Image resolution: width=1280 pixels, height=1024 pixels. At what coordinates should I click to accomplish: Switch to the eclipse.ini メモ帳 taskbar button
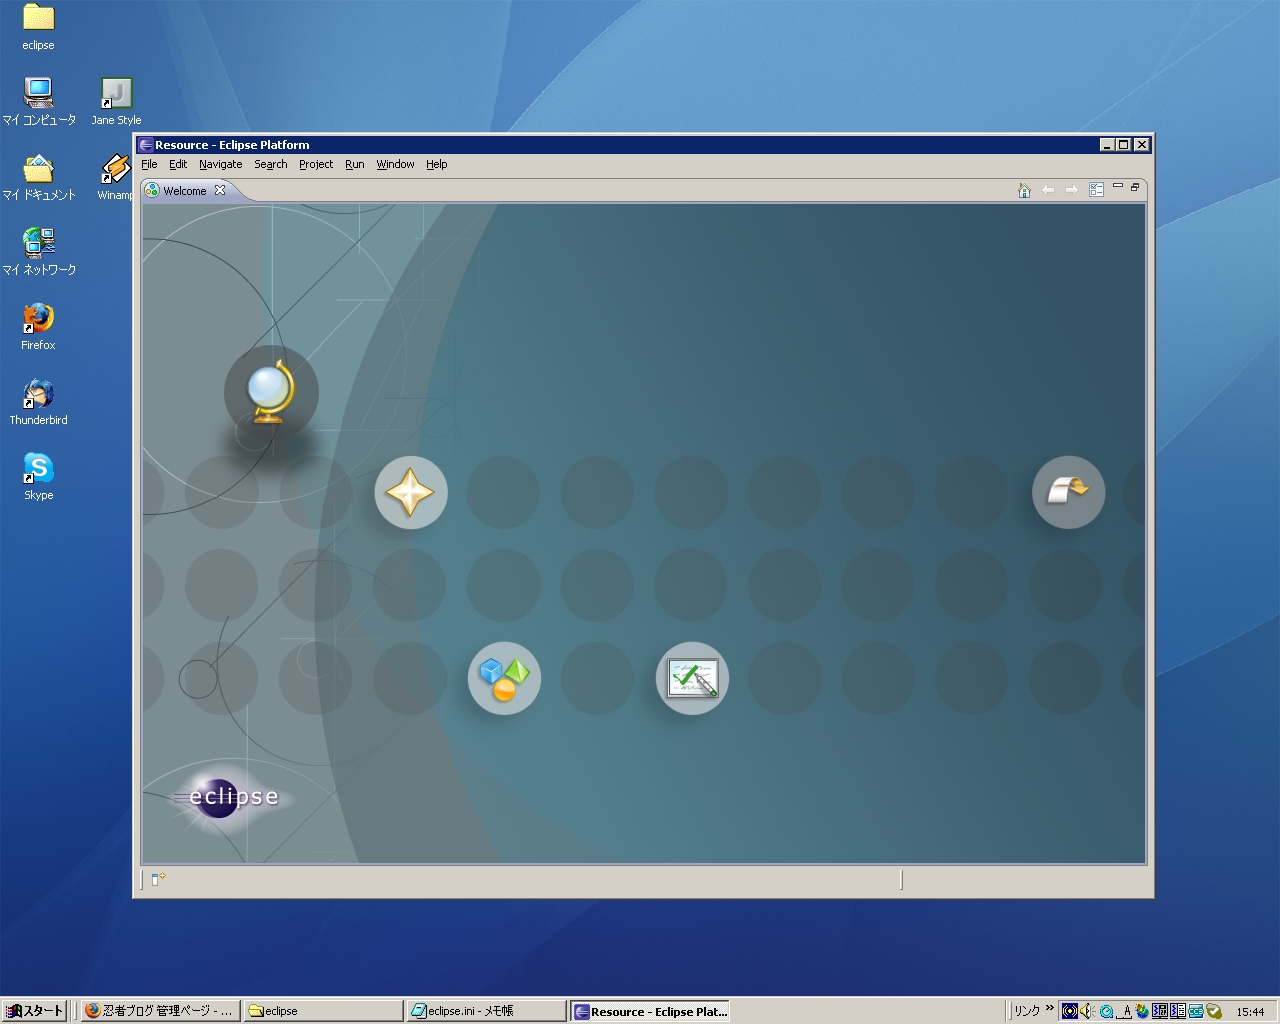point(486,1011)
